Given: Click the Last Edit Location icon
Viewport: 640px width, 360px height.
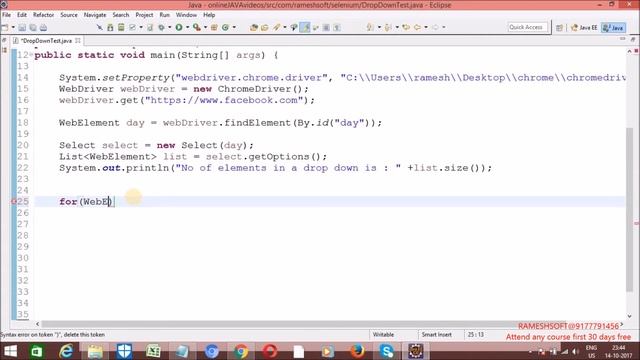Looking at the screenshot, I should click(x=406, y=27).
